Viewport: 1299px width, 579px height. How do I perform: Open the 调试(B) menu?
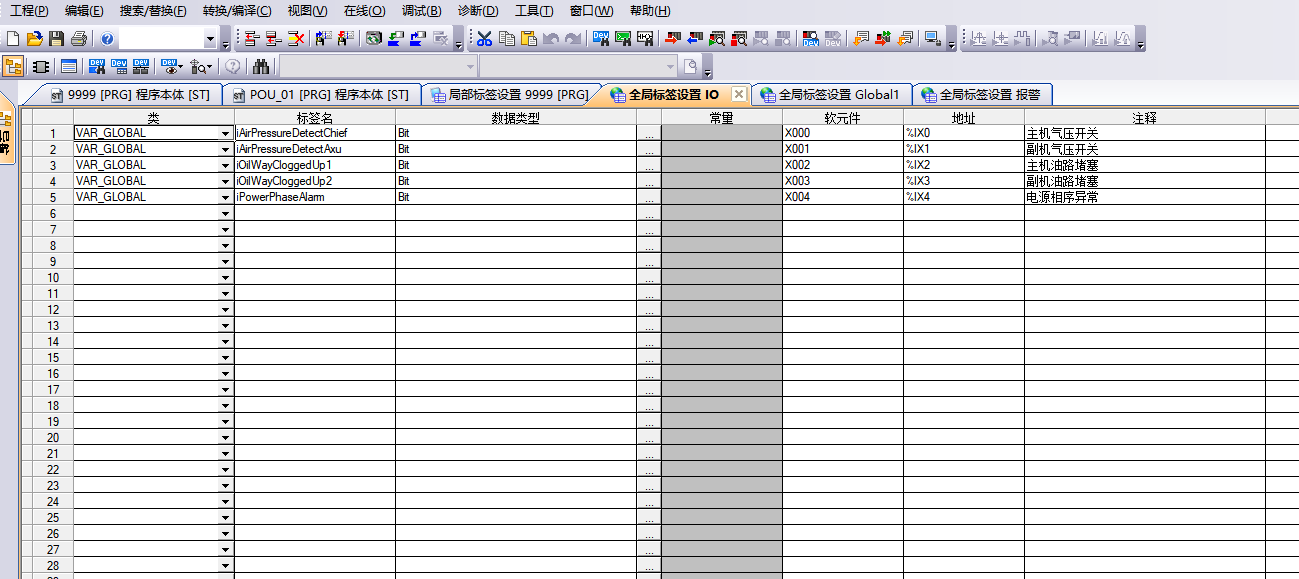point(421,10)
